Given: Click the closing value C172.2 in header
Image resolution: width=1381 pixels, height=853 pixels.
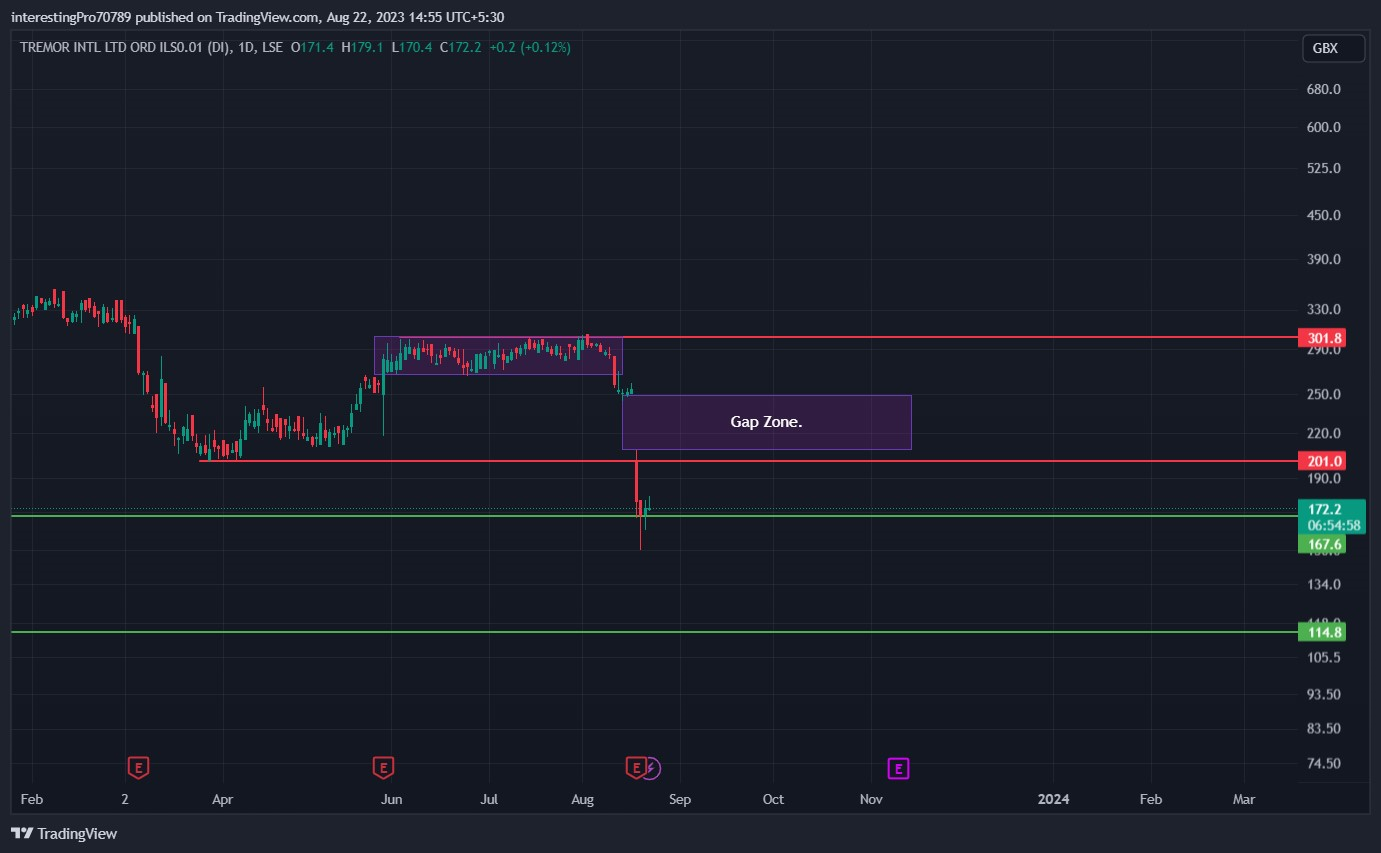Looking at the screenshot, I should click(x=460, y=47).
